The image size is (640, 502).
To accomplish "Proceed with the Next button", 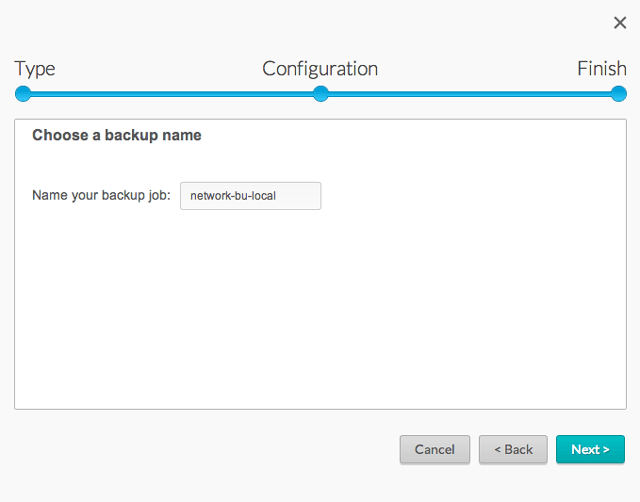I will coord(590,450).
